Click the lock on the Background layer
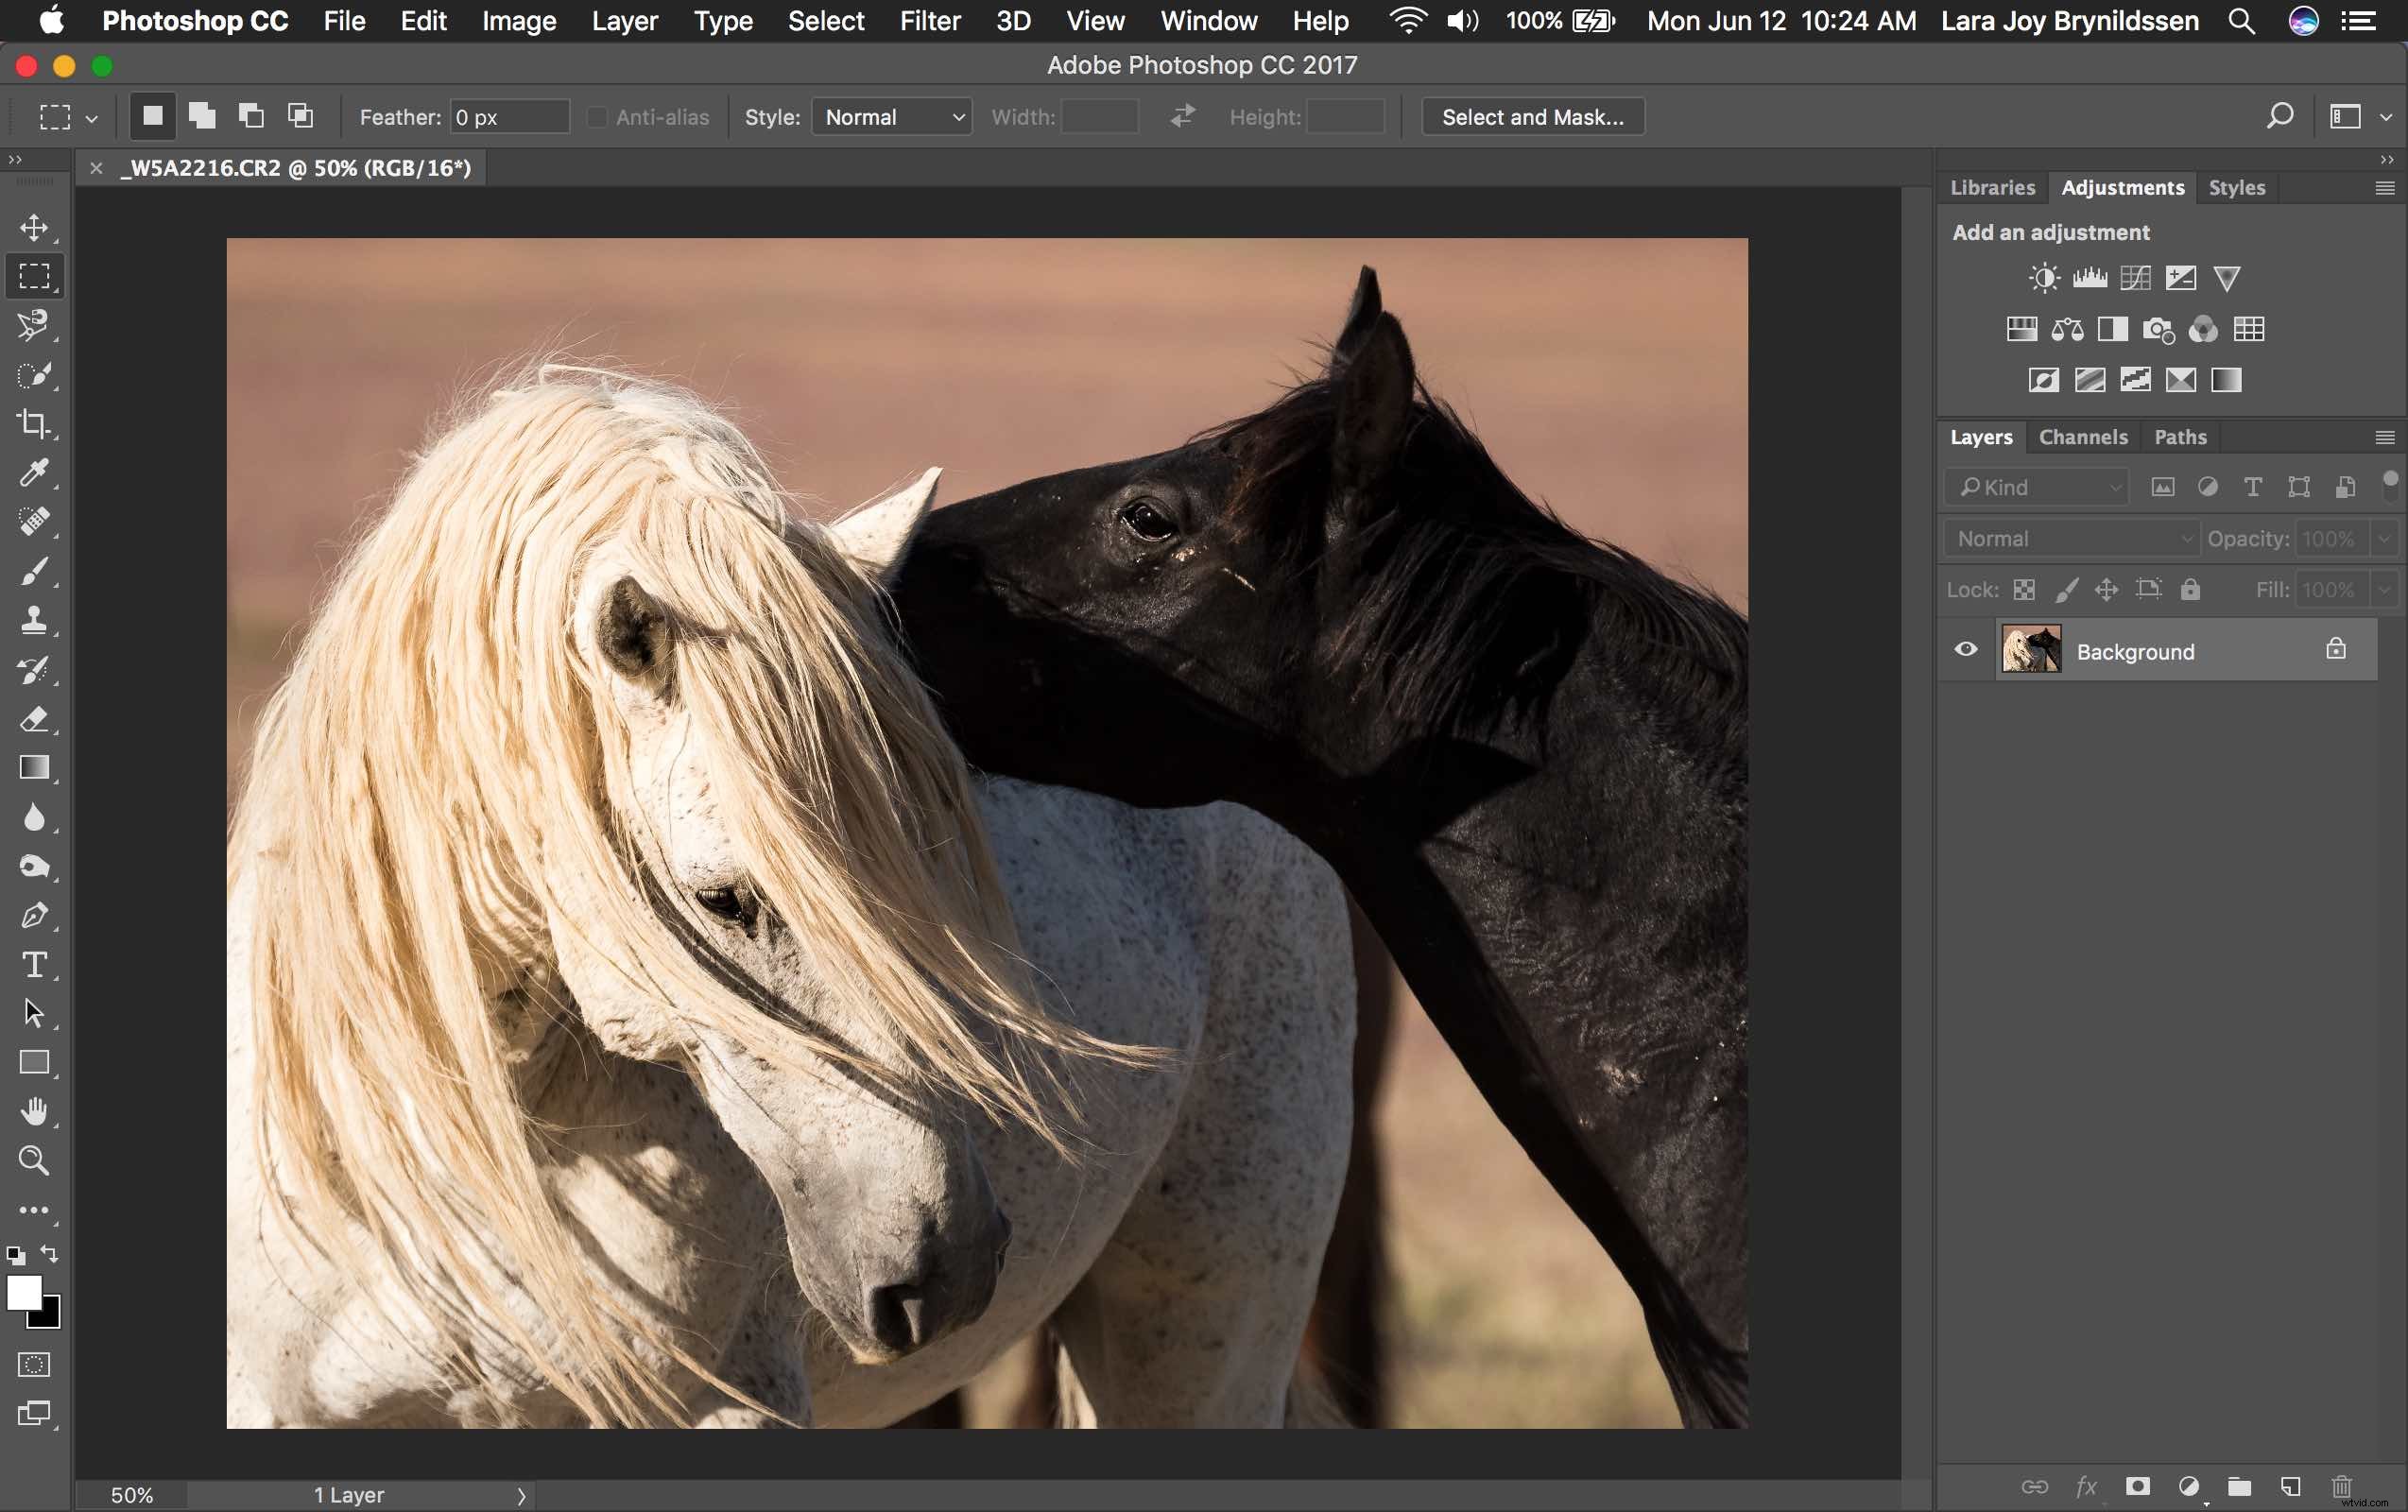 coord(2336,649)
